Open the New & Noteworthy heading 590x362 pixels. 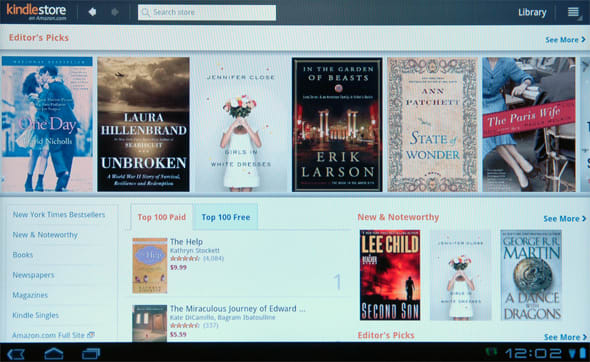[x=398, y=217]
